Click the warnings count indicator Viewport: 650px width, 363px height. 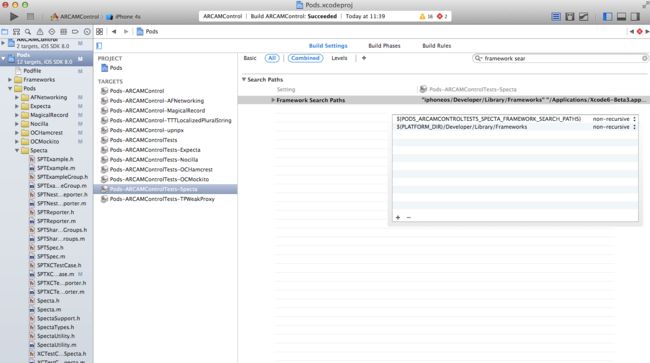(426, 16)
